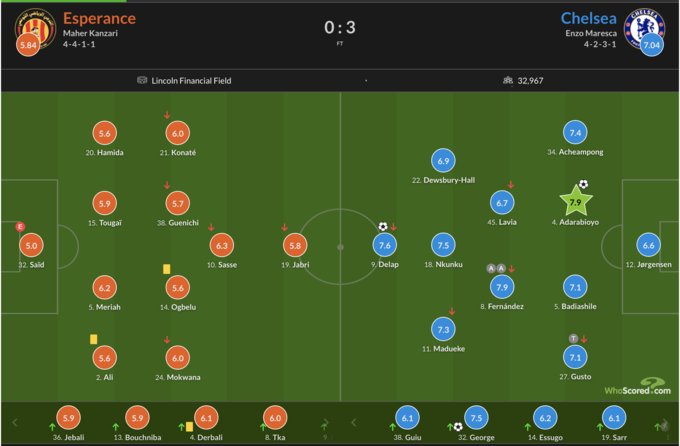The width and height of the screenshot is (680, 446).
Task: Click the WhoScored logo watermark
Action: [x=635, y=386]
